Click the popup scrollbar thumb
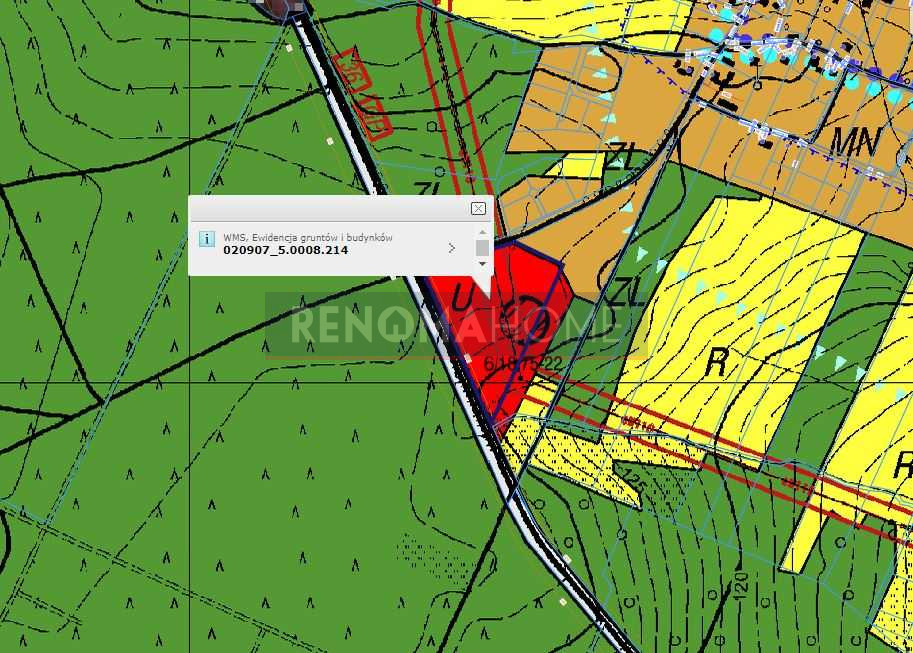The height and width of the screenshot is (653, 913). [482, 247]
